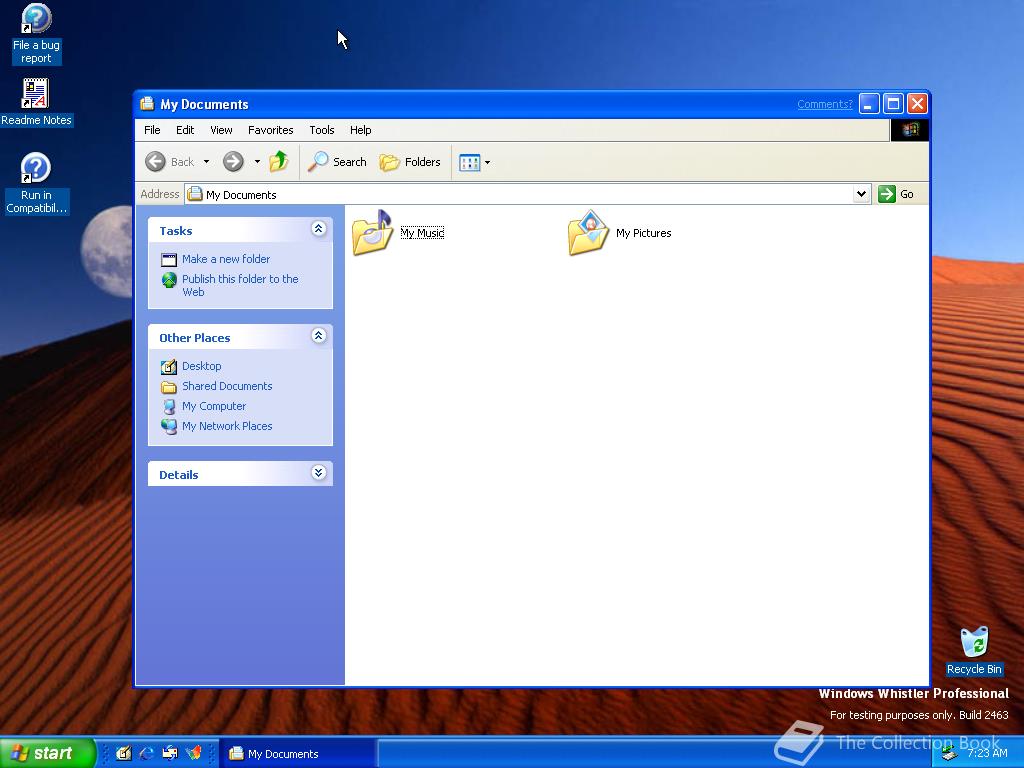Click the system tray network icon
The image size is (1024, 768).
point(949,754)
